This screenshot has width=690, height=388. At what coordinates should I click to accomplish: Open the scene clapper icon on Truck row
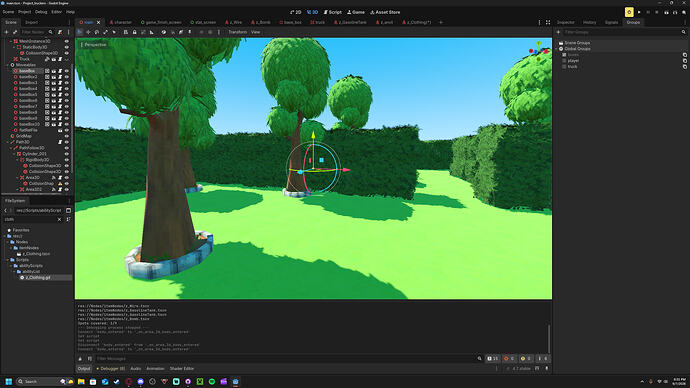tap(54, 59)
